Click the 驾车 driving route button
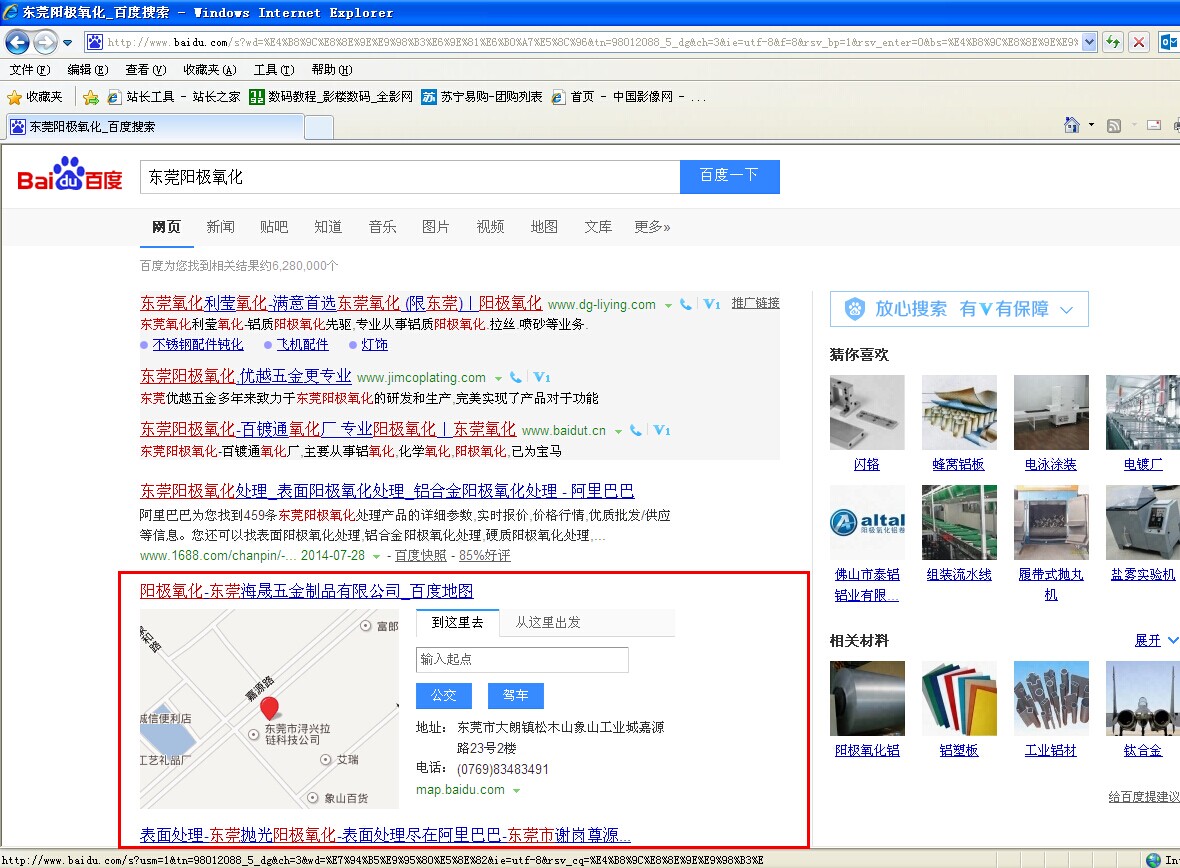Viewport: 1180px width, 868px height. coord(515,695)
